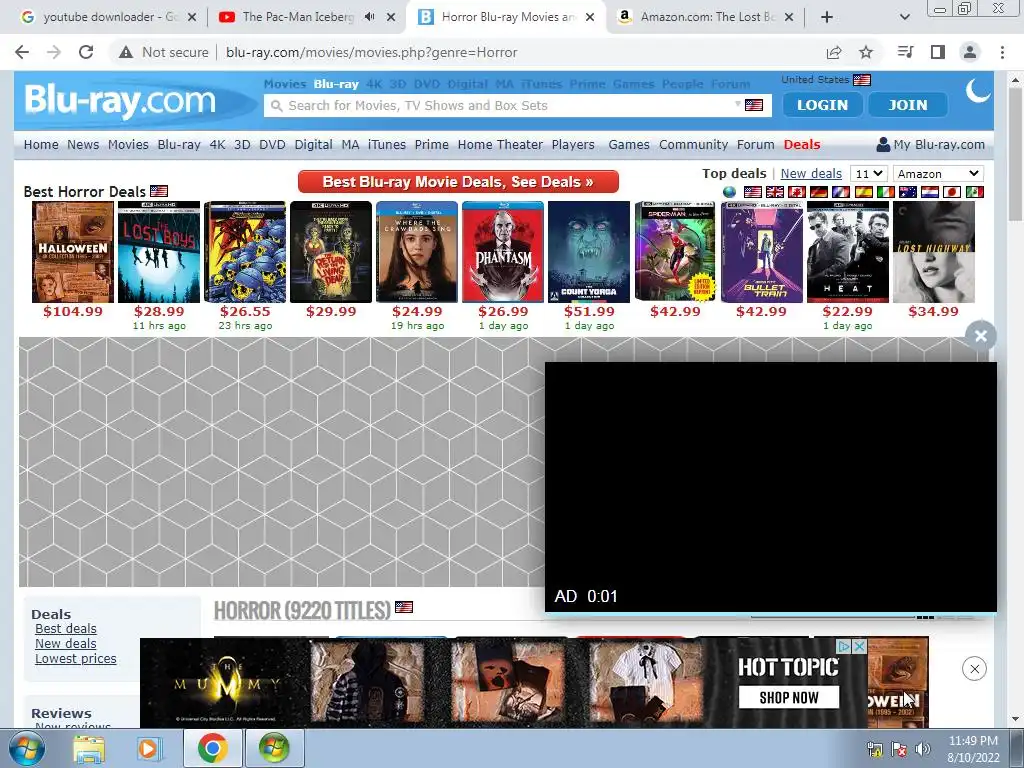The width and height of the screenshot is (1024, 768).
Task: Open the Heat deal thumbnail
Action: [848, 252]
